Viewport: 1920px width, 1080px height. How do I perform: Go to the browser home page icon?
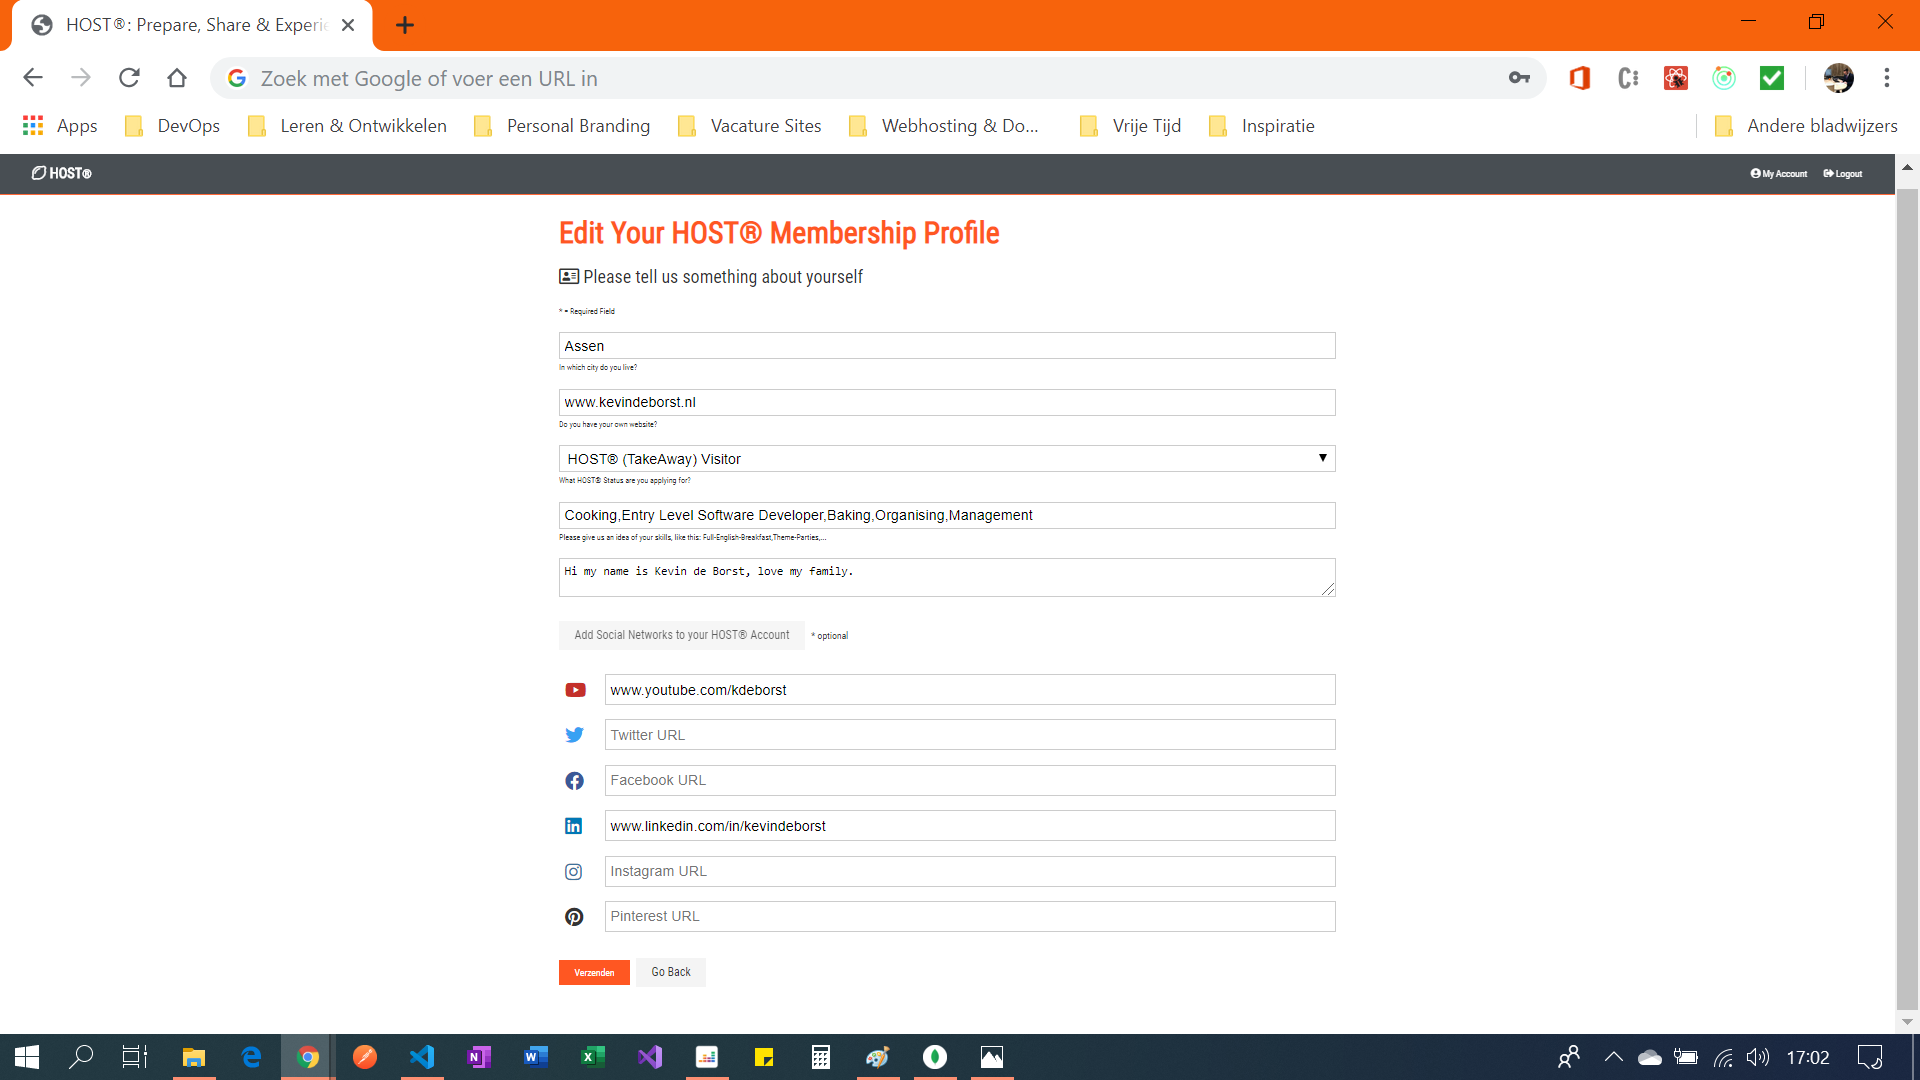[x=177, y=78]
